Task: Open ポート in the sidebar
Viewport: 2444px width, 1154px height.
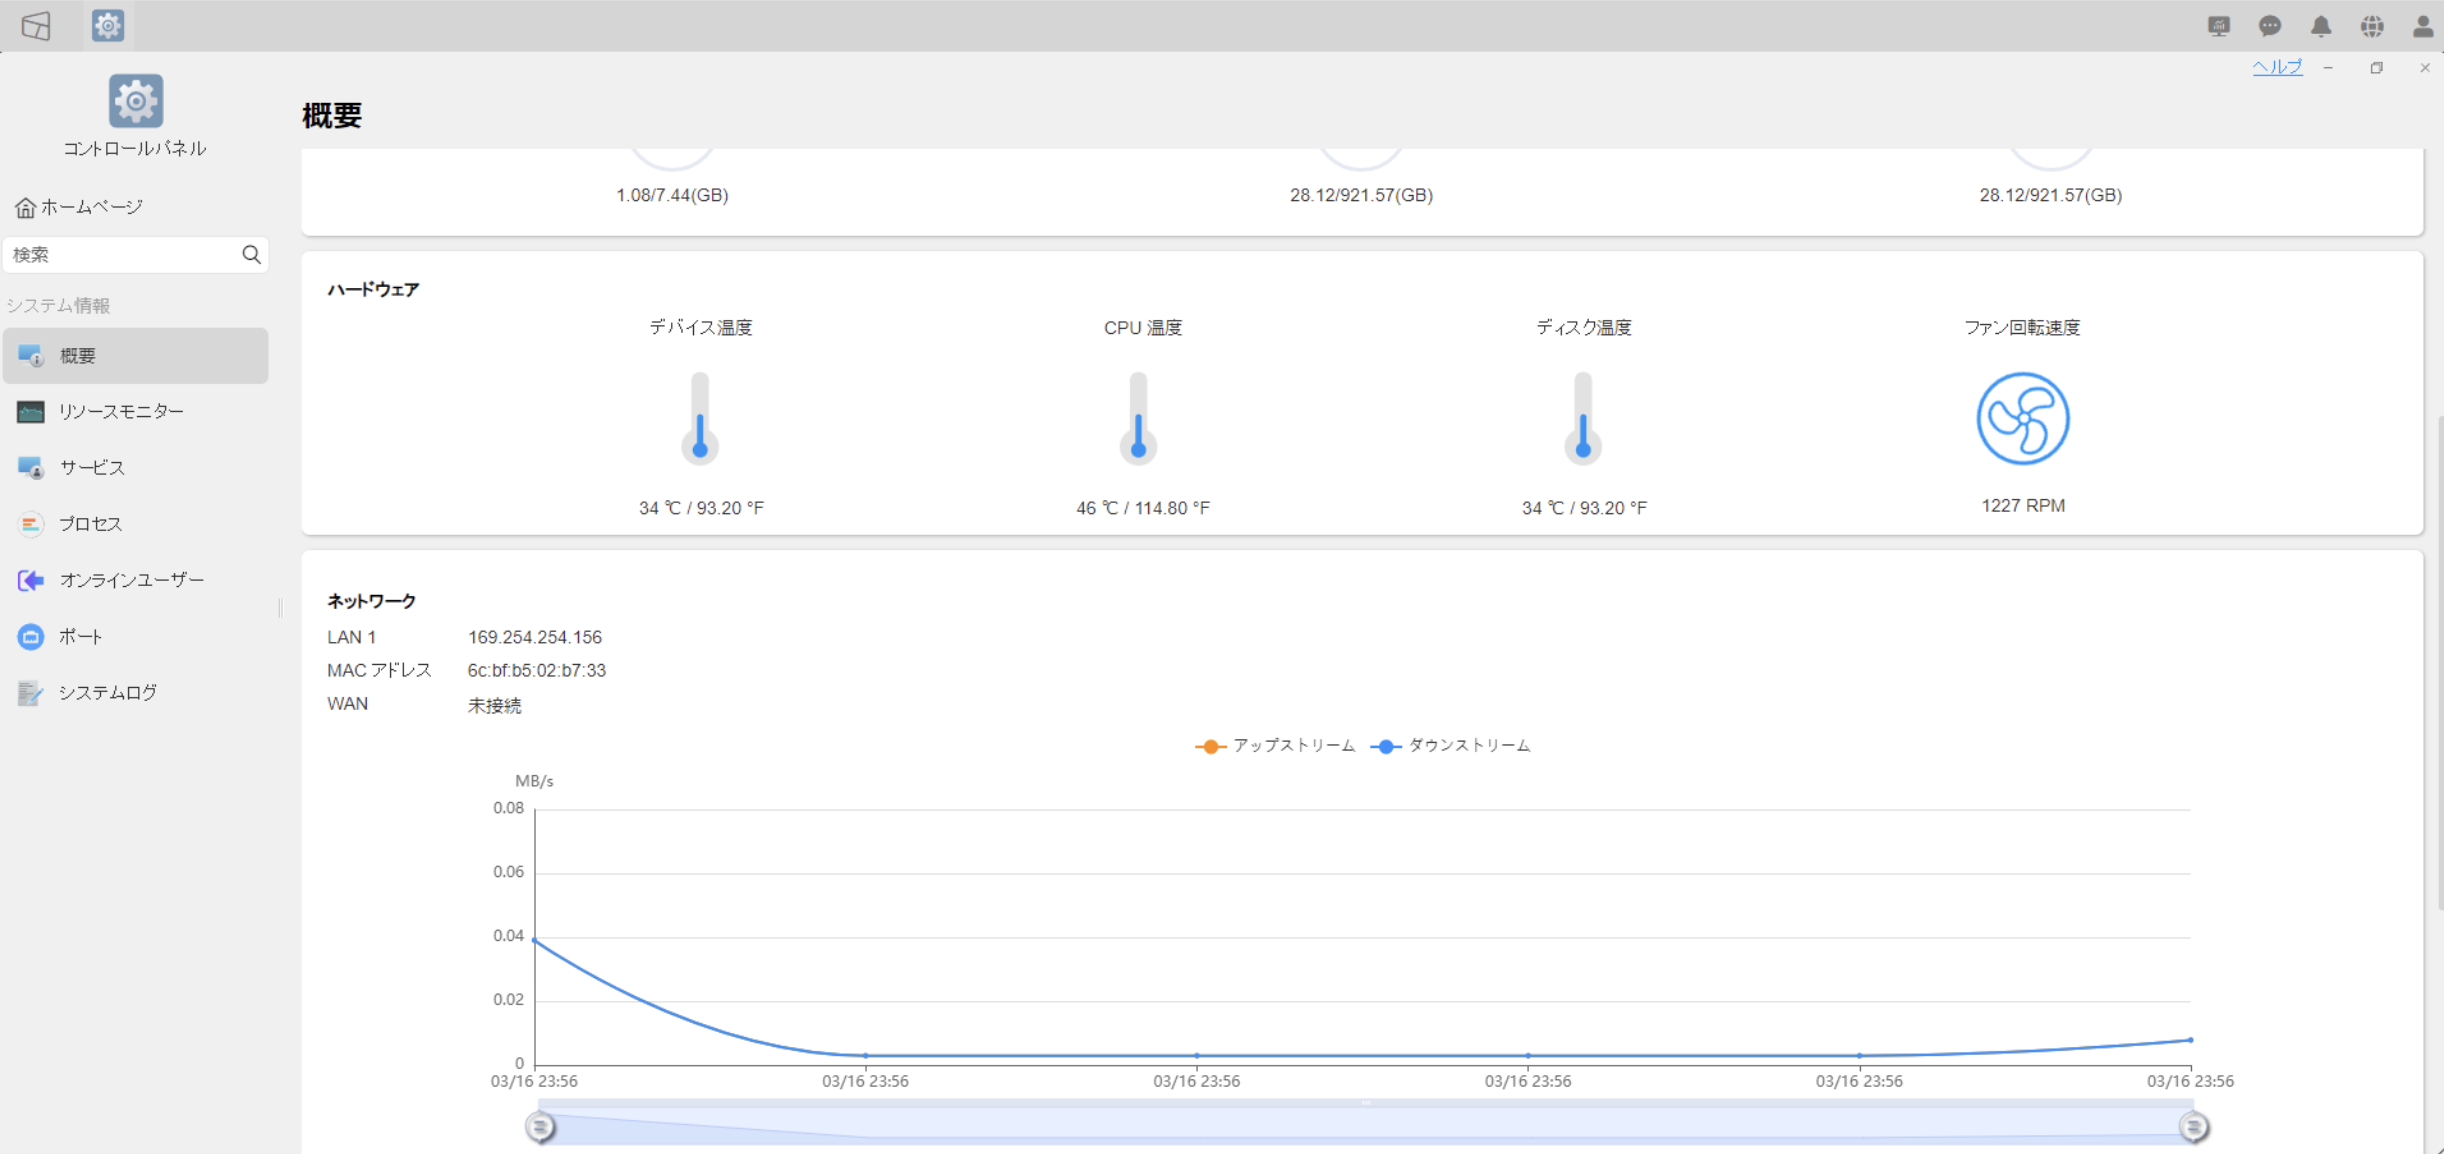Action: (x=136, y=636)
